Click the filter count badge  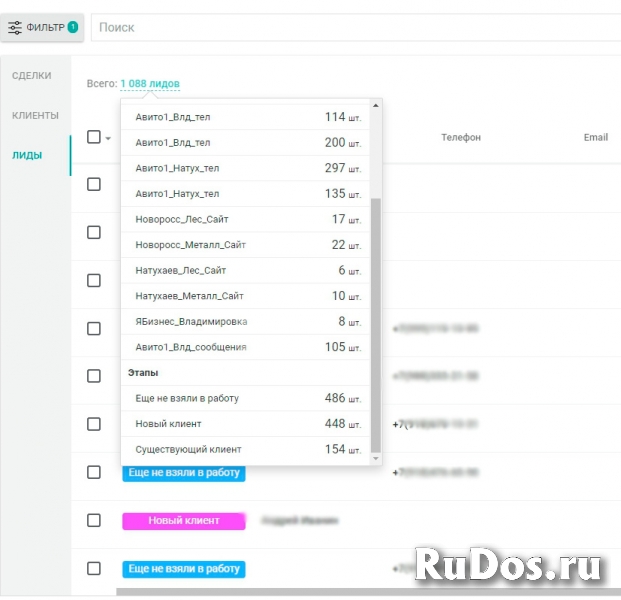click(x=73, y=27)
